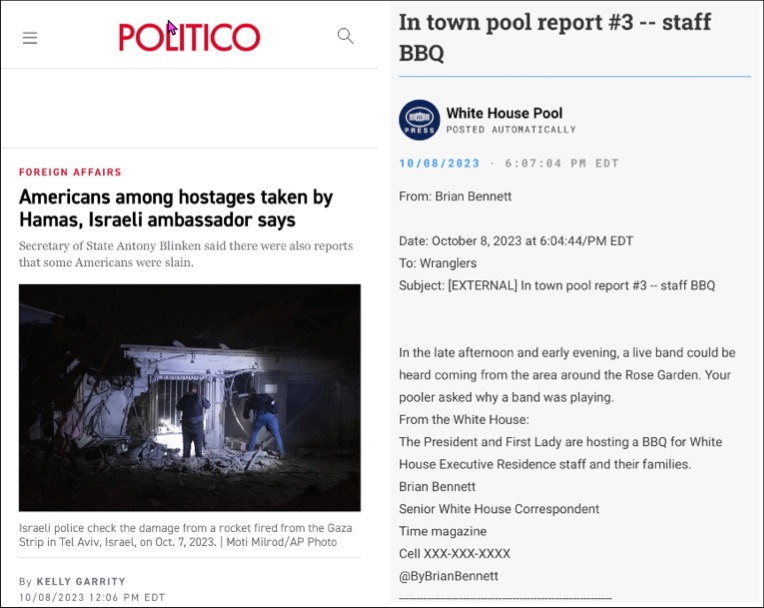The image size is (764, 608).
Task: Click the POLITICO logo
Action: [190, 37]
